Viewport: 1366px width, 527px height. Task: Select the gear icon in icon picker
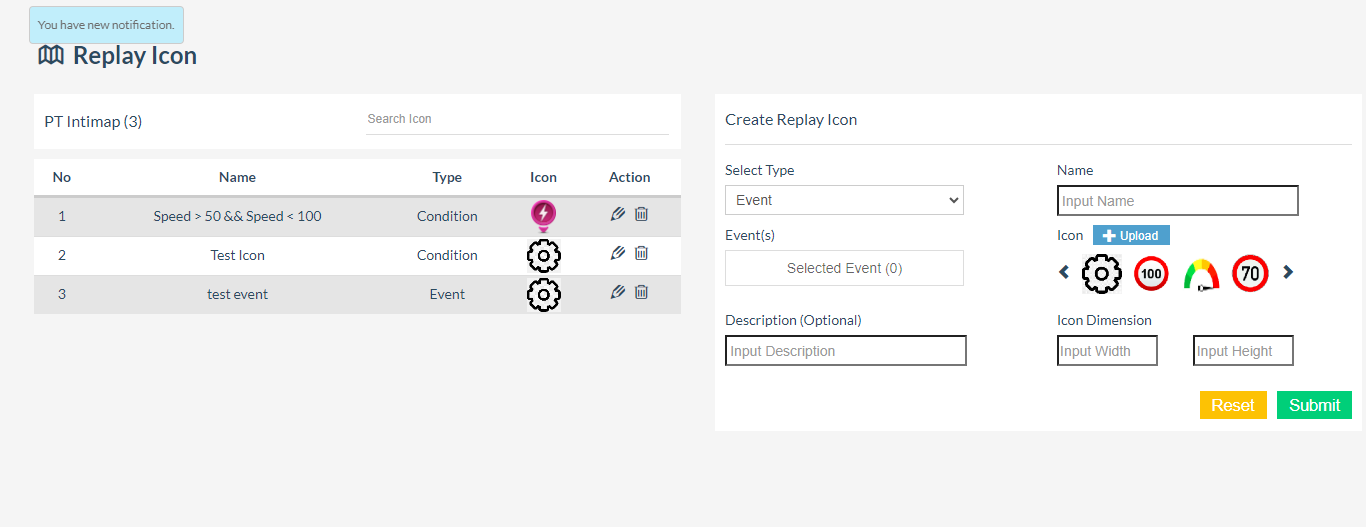click(1102, 273)
